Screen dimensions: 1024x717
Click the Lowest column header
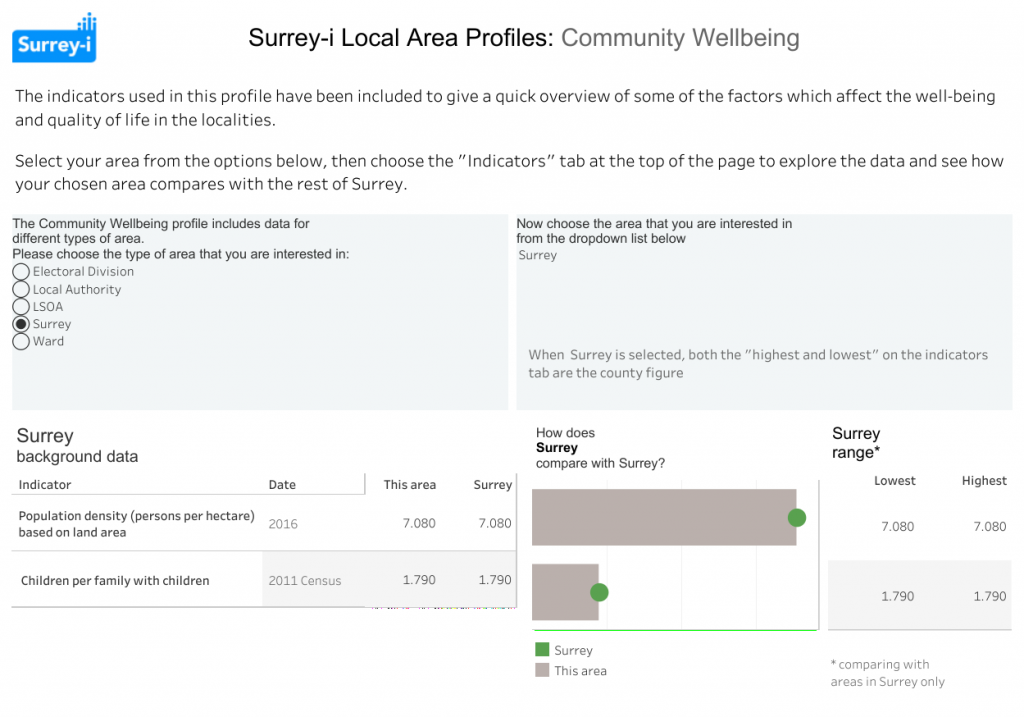(x=895, y=481)
